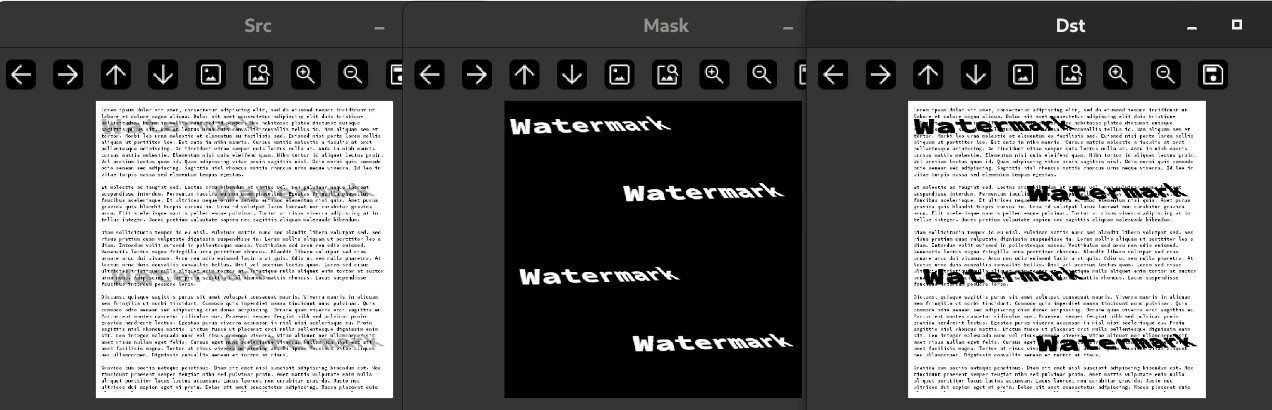Zoom out in the Mask window
This screenshot has height=410, width=1272.
point(761,74)
